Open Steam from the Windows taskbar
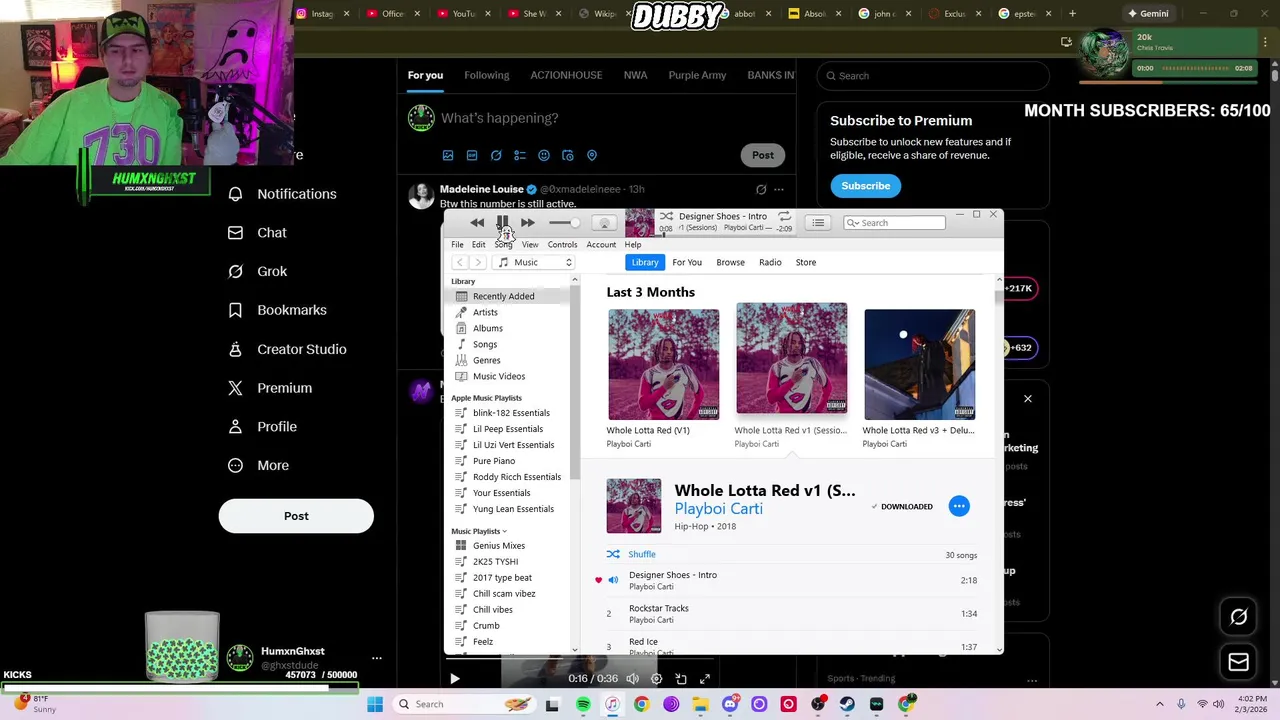 pos(847,704)
